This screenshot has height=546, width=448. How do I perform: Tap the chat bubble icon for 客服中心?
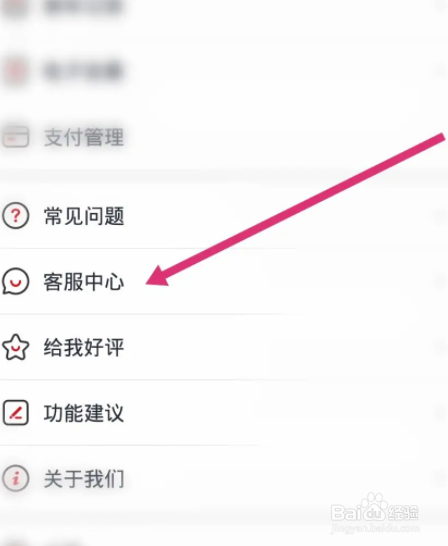tap(15, 281)
